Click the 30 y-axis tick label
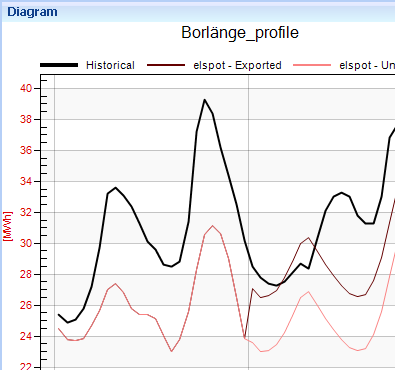395x370 pixels. [x=26, y=243]
